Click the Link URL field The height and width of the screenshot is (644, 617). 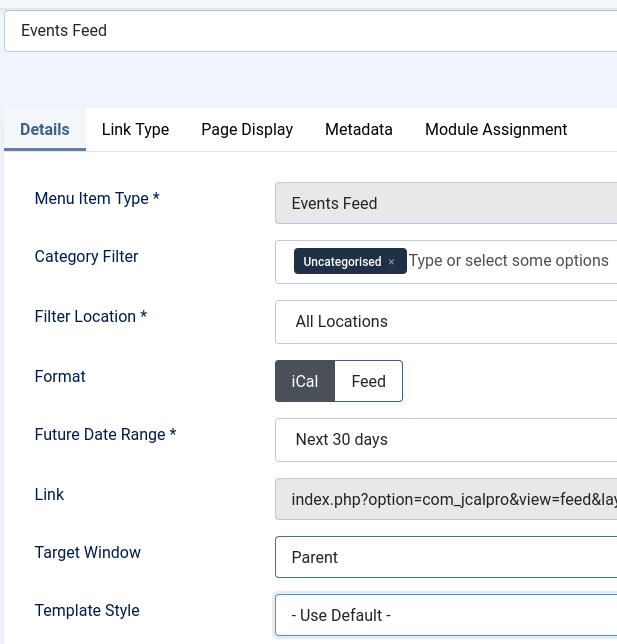pyautogui.click(x=446, y=499)
